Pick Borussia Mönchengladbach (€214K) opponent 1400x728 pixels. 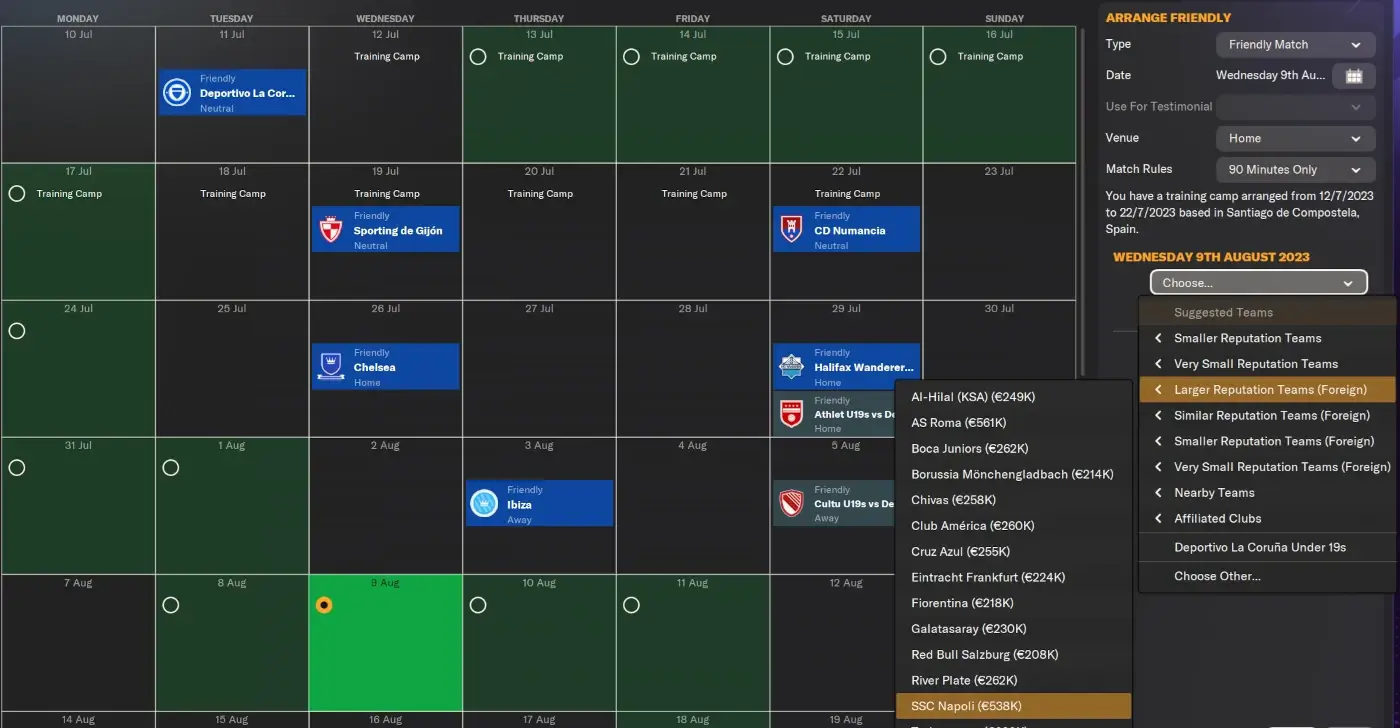1014,474
